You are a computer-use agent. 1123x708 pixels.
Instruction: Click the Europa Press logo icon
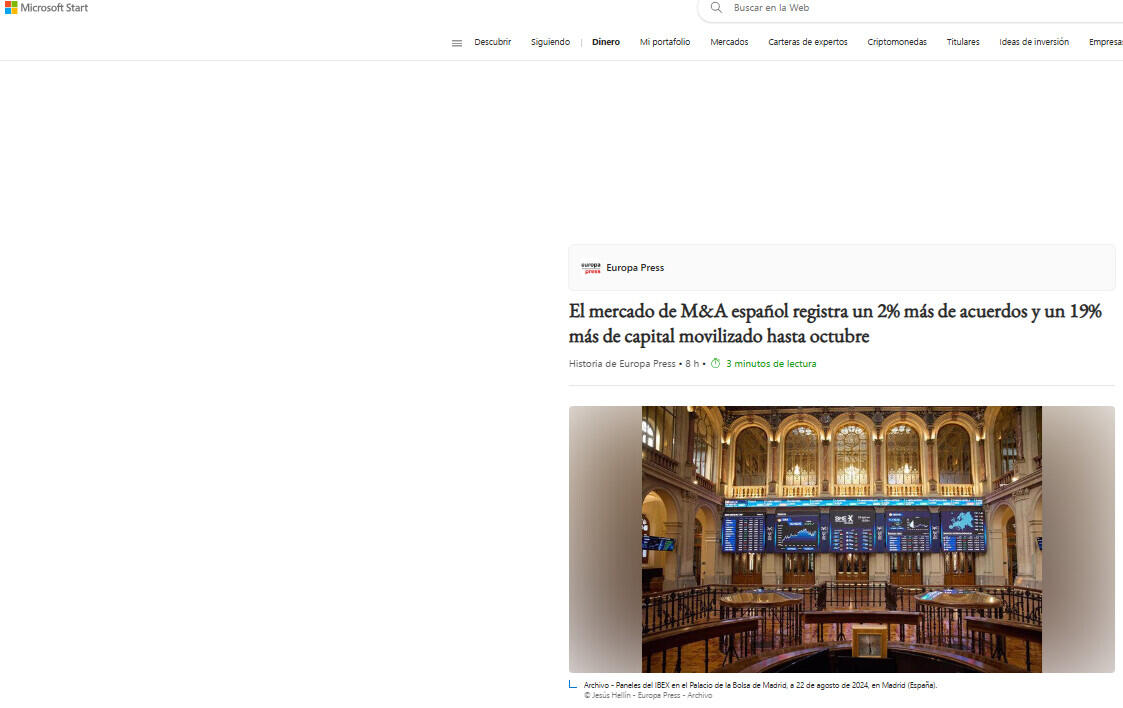[x=591, y=268]
